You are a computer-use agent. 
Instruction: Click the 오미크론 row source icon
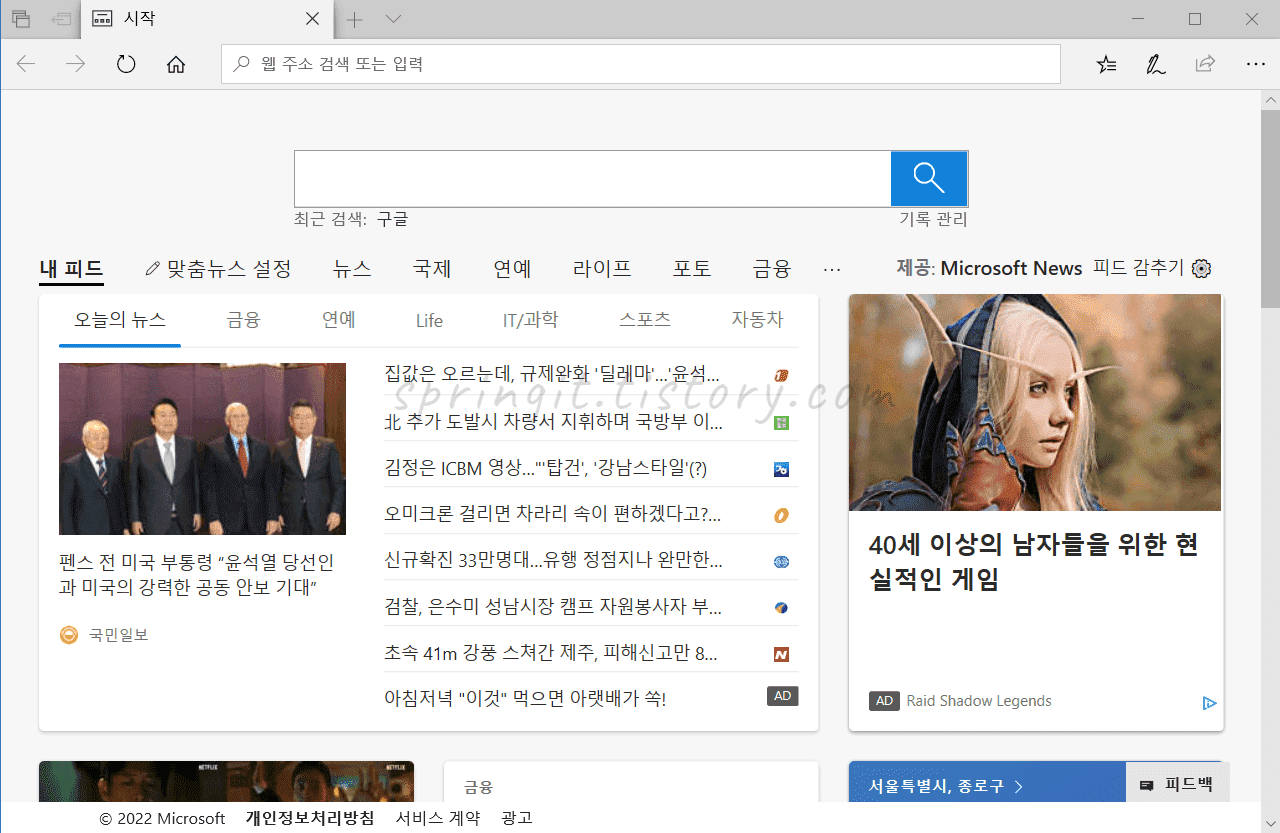tap(782, 515)
